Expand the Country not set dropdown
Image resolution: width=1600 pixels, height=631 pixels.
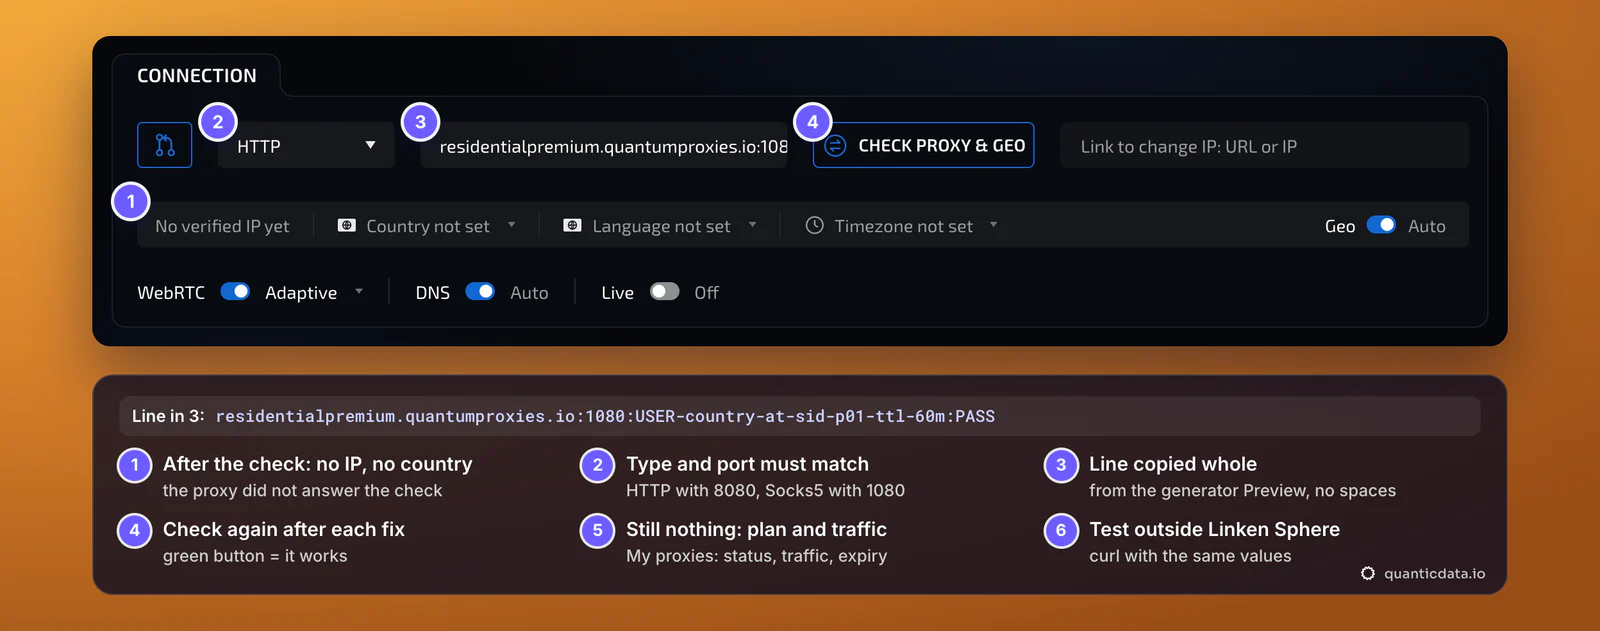coord(427,226)
